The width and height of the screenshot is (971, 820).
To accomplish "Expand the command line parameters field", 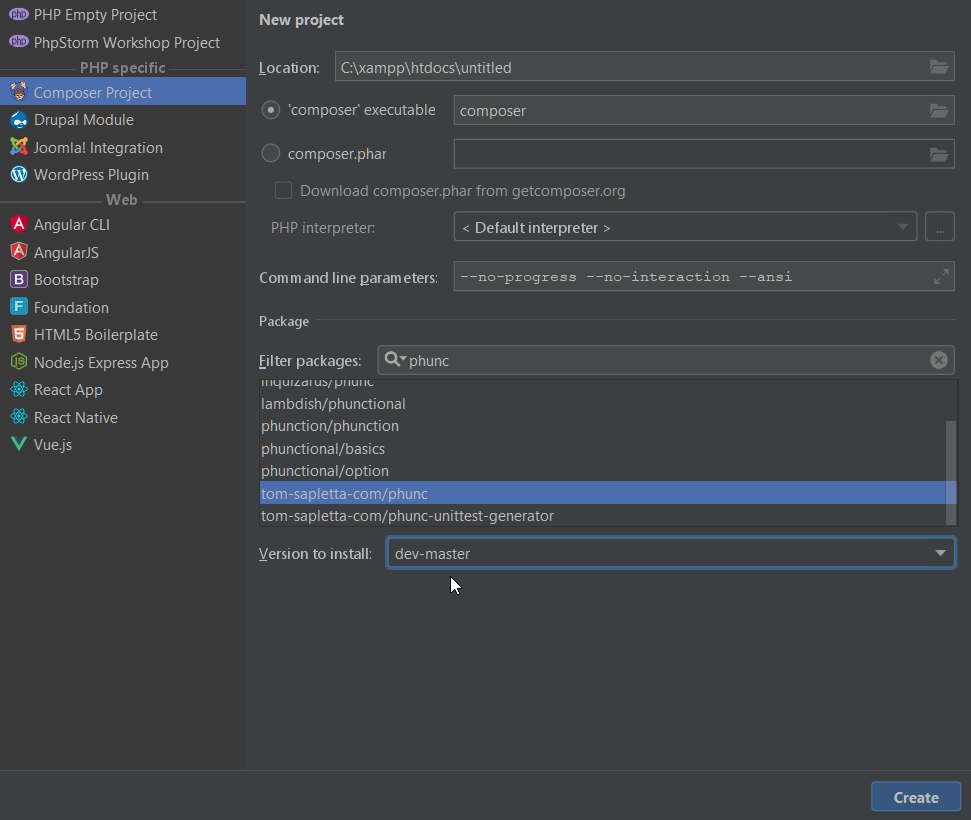I will point(941,277).
